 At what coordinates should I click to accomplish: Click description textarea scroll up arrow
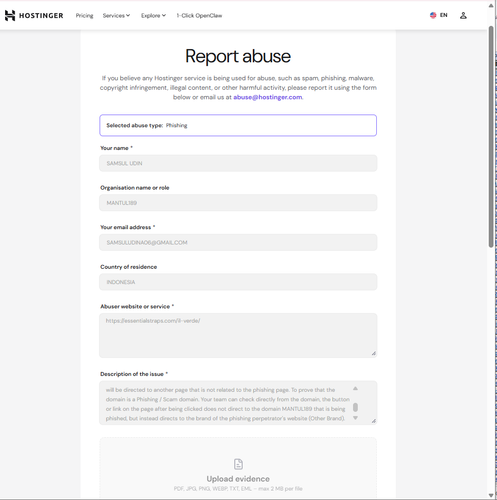click(355, 389)
